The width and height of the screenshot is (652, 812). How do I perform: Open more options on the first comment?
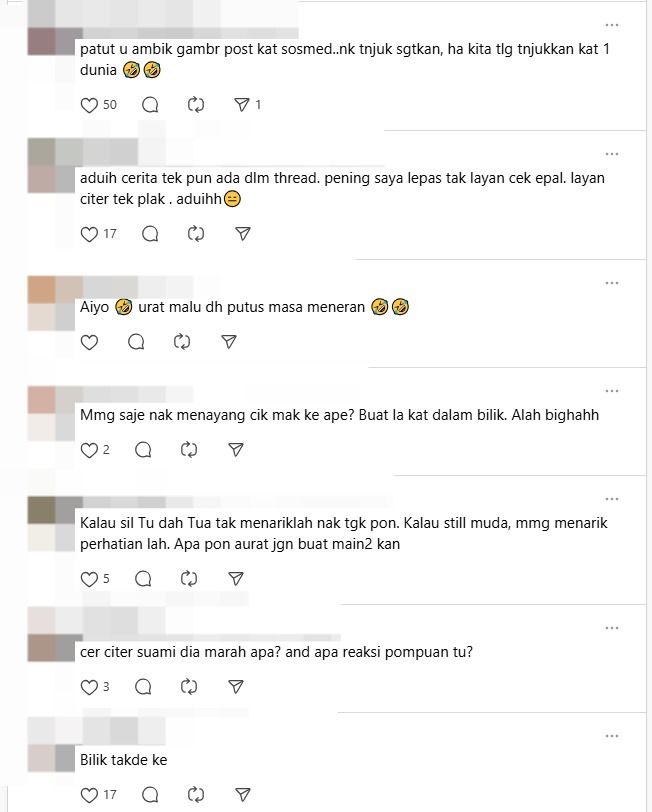pyautogui.click(x=612, y=25)
